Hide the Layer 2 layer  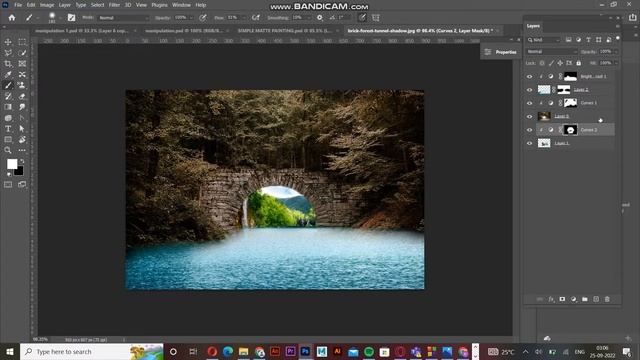(x=529, y=90)
